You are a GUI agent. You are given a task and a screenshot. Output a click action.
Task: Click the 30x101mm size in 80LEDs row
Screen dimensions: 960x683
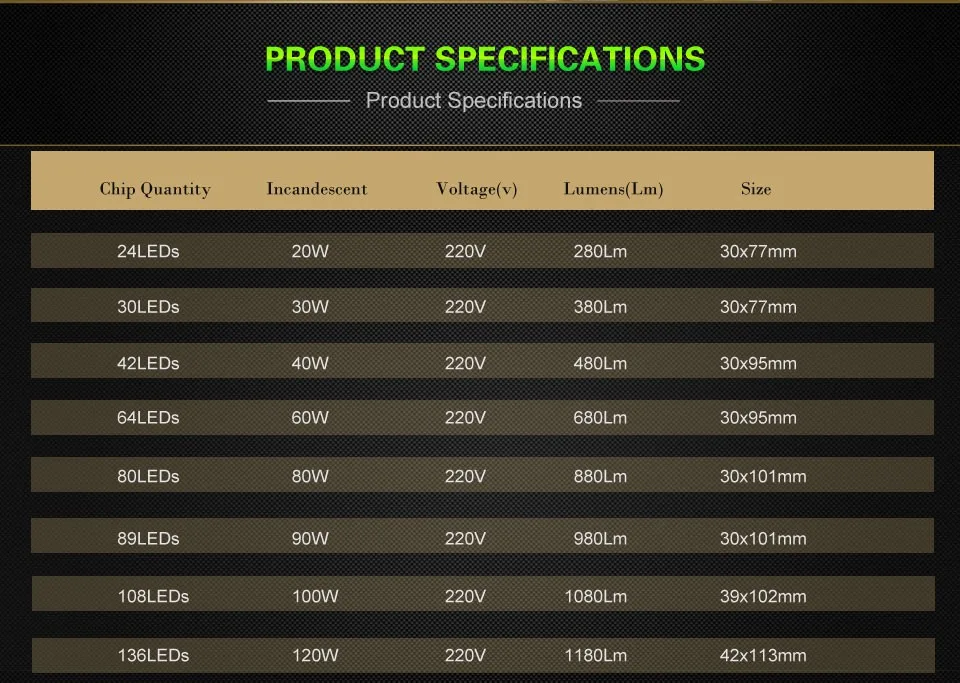[763, 477]
